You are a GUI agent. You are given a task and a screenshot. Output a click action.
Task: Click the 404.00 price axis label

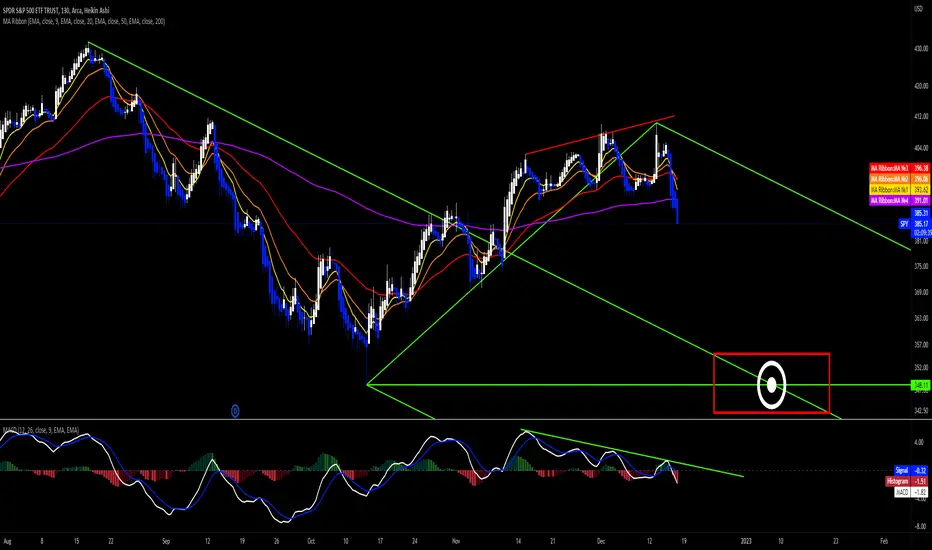[921, 148]
